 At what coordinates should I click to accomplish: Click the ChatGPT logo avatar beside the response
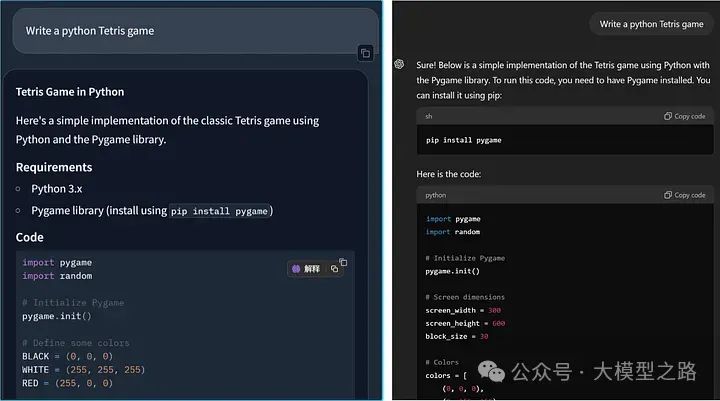(x=399, y=64)
